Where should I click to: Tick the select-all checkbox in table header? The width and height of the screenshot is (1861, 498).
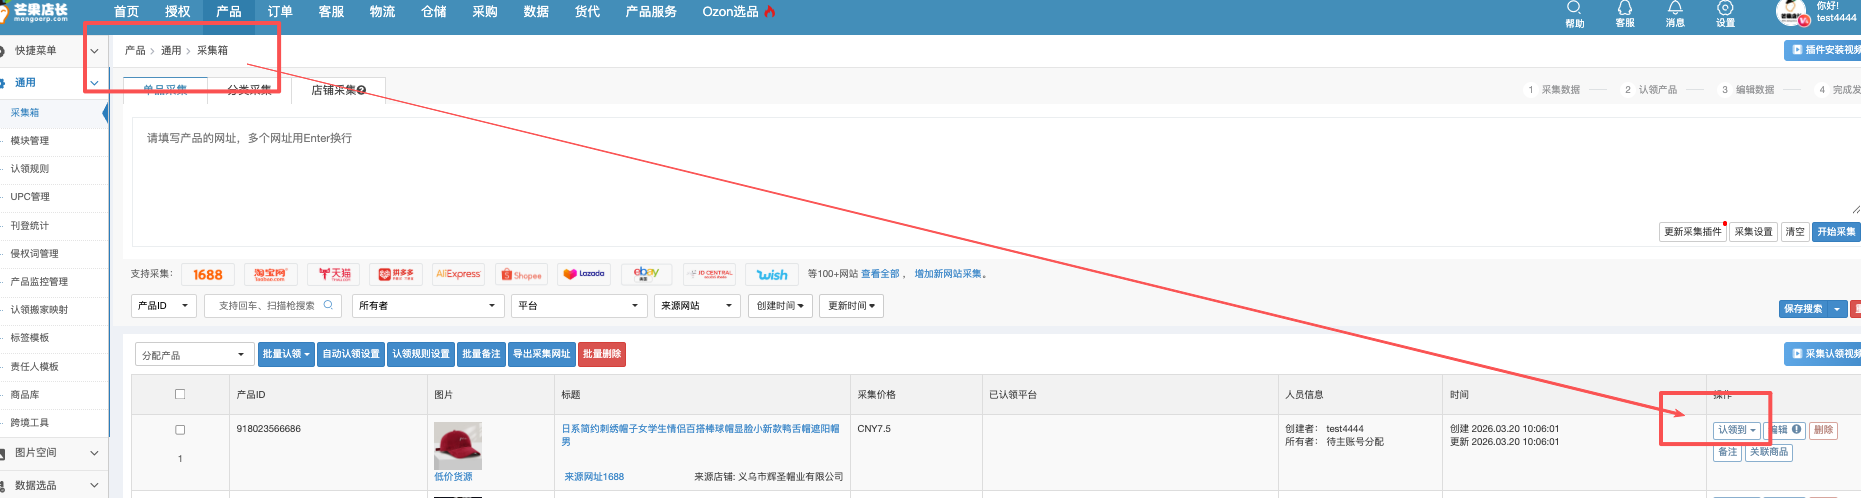[180, 394]
